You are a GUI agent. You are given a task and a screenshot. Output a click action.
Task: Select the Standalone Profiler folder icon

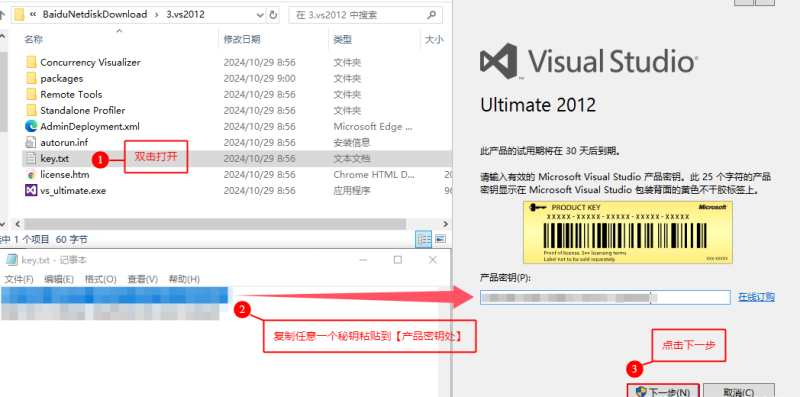(31, 110)
